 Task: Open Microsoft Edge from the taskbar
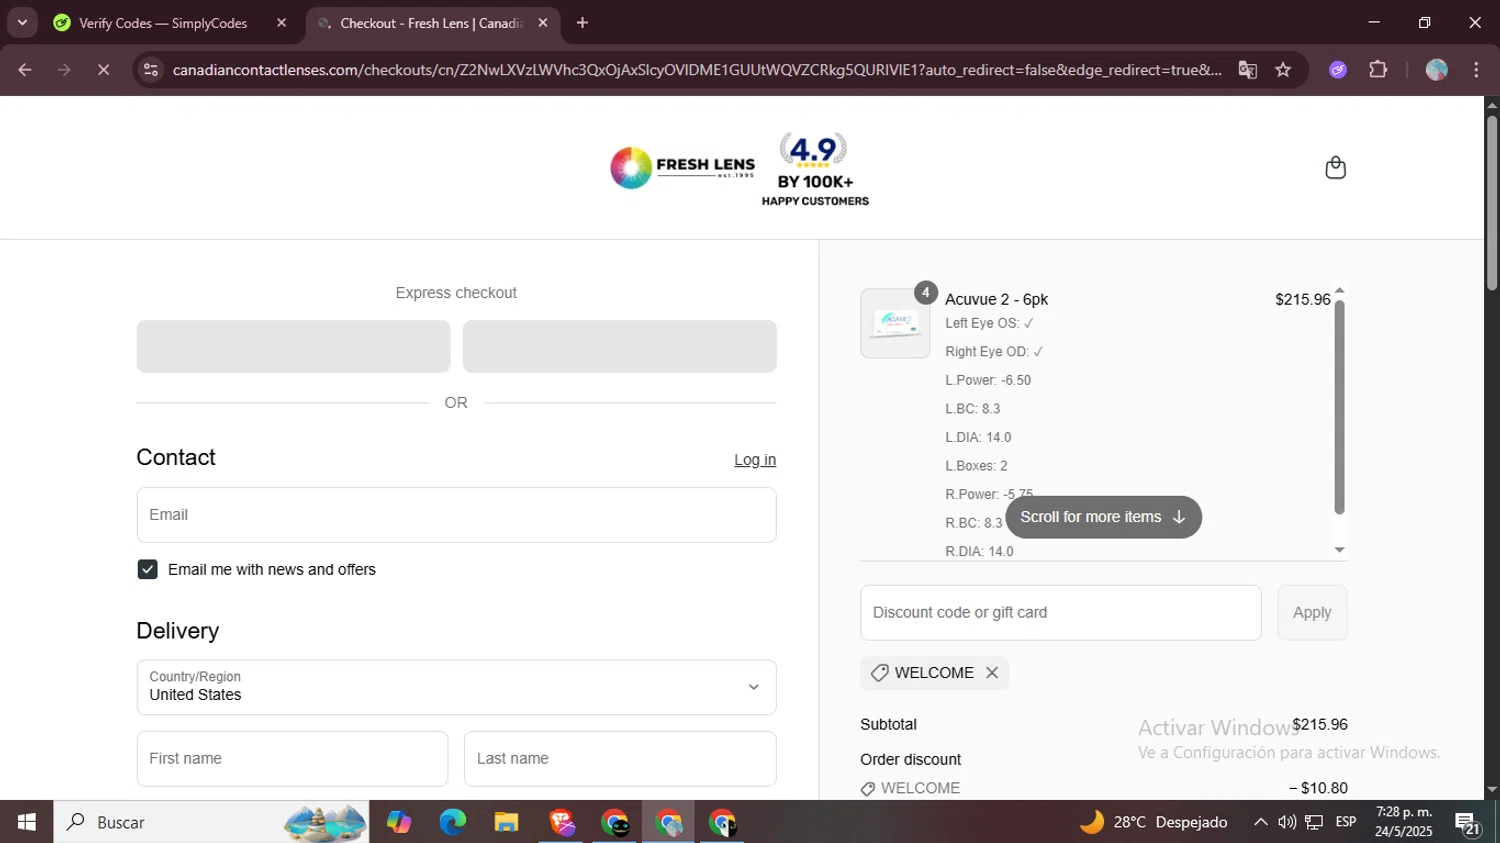tap(453, 822)
